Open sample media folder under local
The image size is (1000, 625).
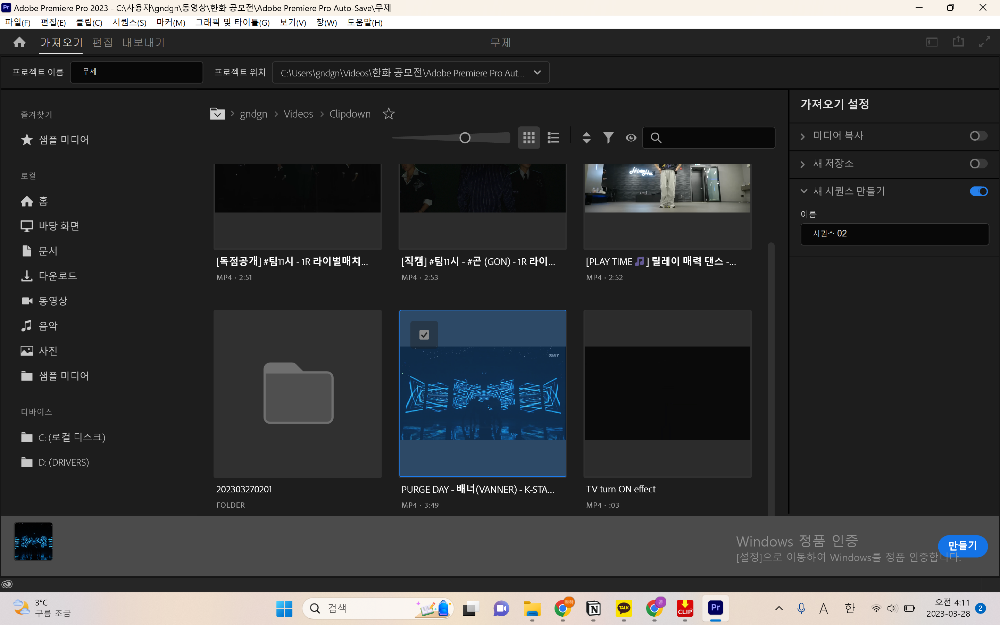55,376
